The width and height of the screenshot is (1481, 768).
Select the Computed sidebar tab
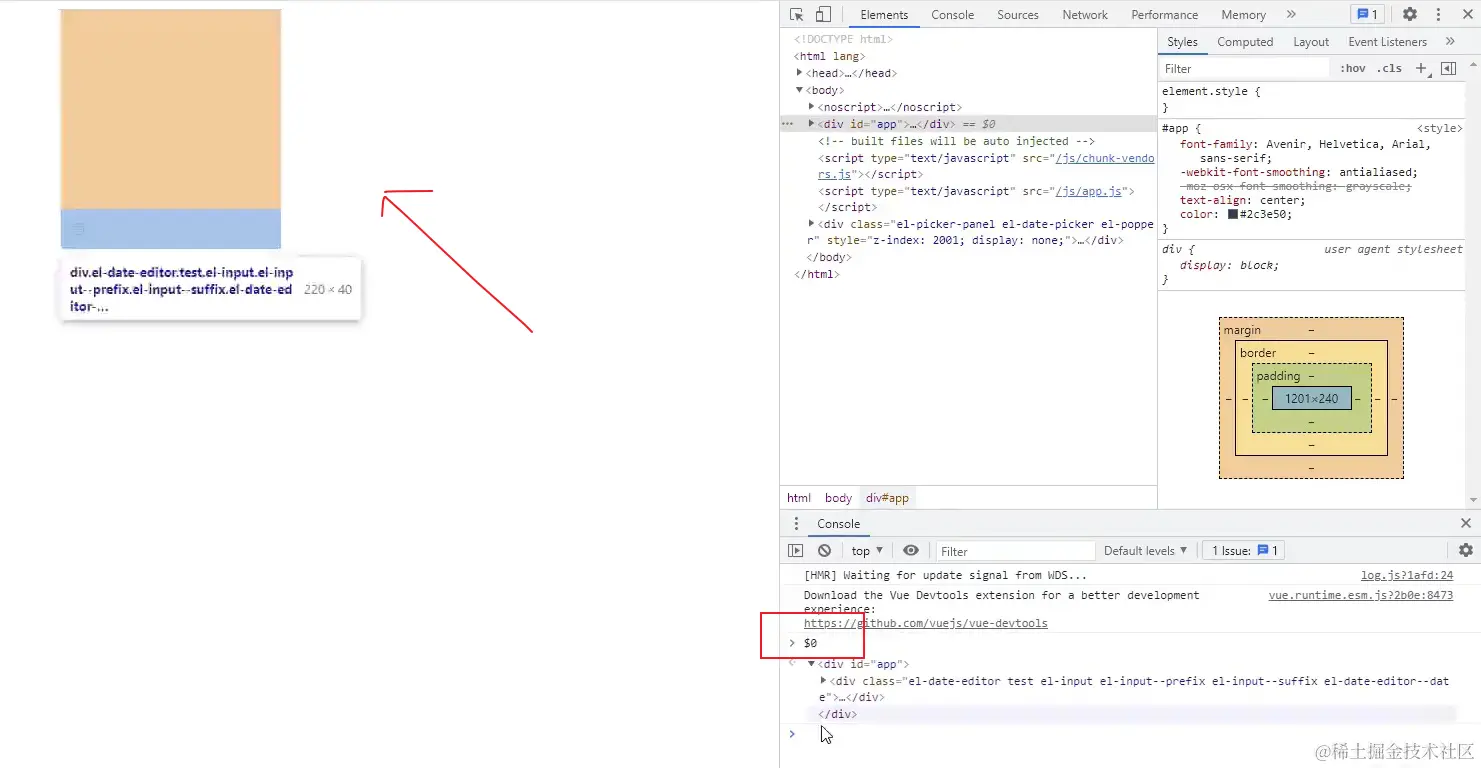(1245, 42)
